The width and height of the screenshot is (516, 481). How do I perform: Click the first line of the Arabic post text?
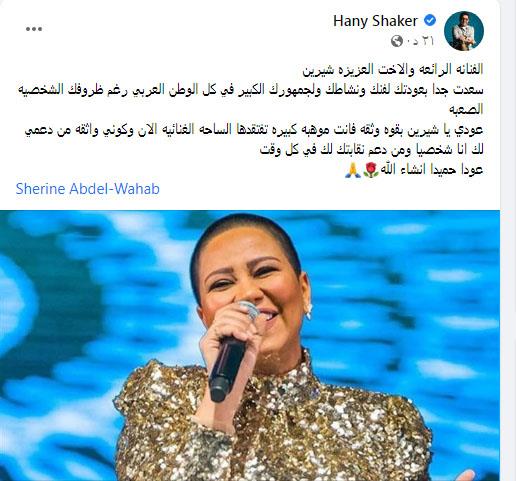pos(393,69)
